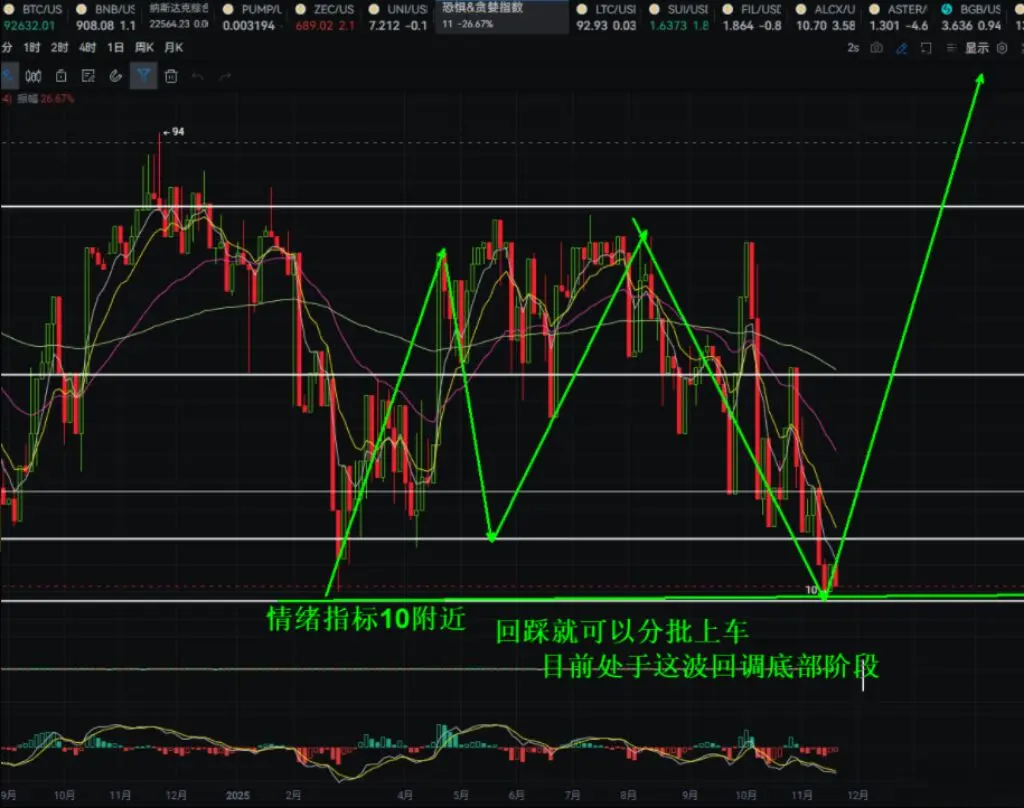The height and width of the screenshot is (808, 1024).
Task: Click the 12月 label on time axis
Action: point(857,795)
